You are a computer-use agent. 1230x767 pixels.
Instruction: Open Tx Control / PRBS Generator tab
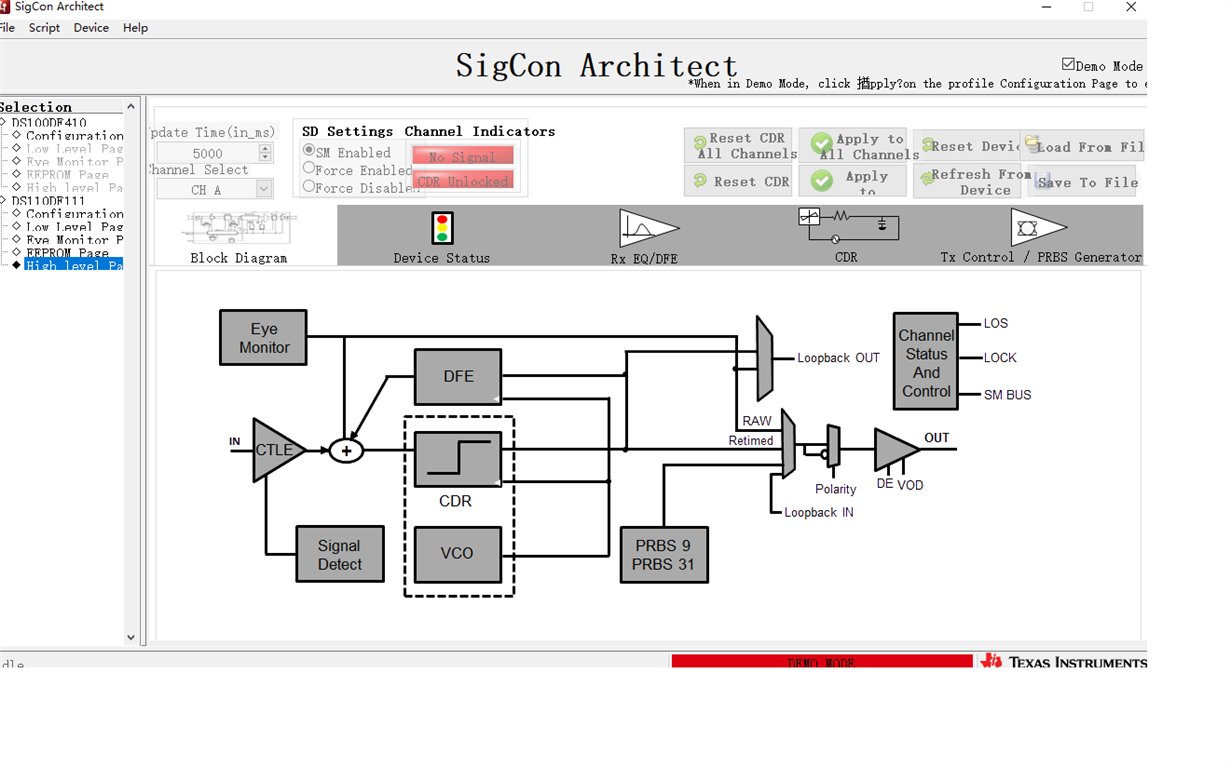coord(1040,237)
